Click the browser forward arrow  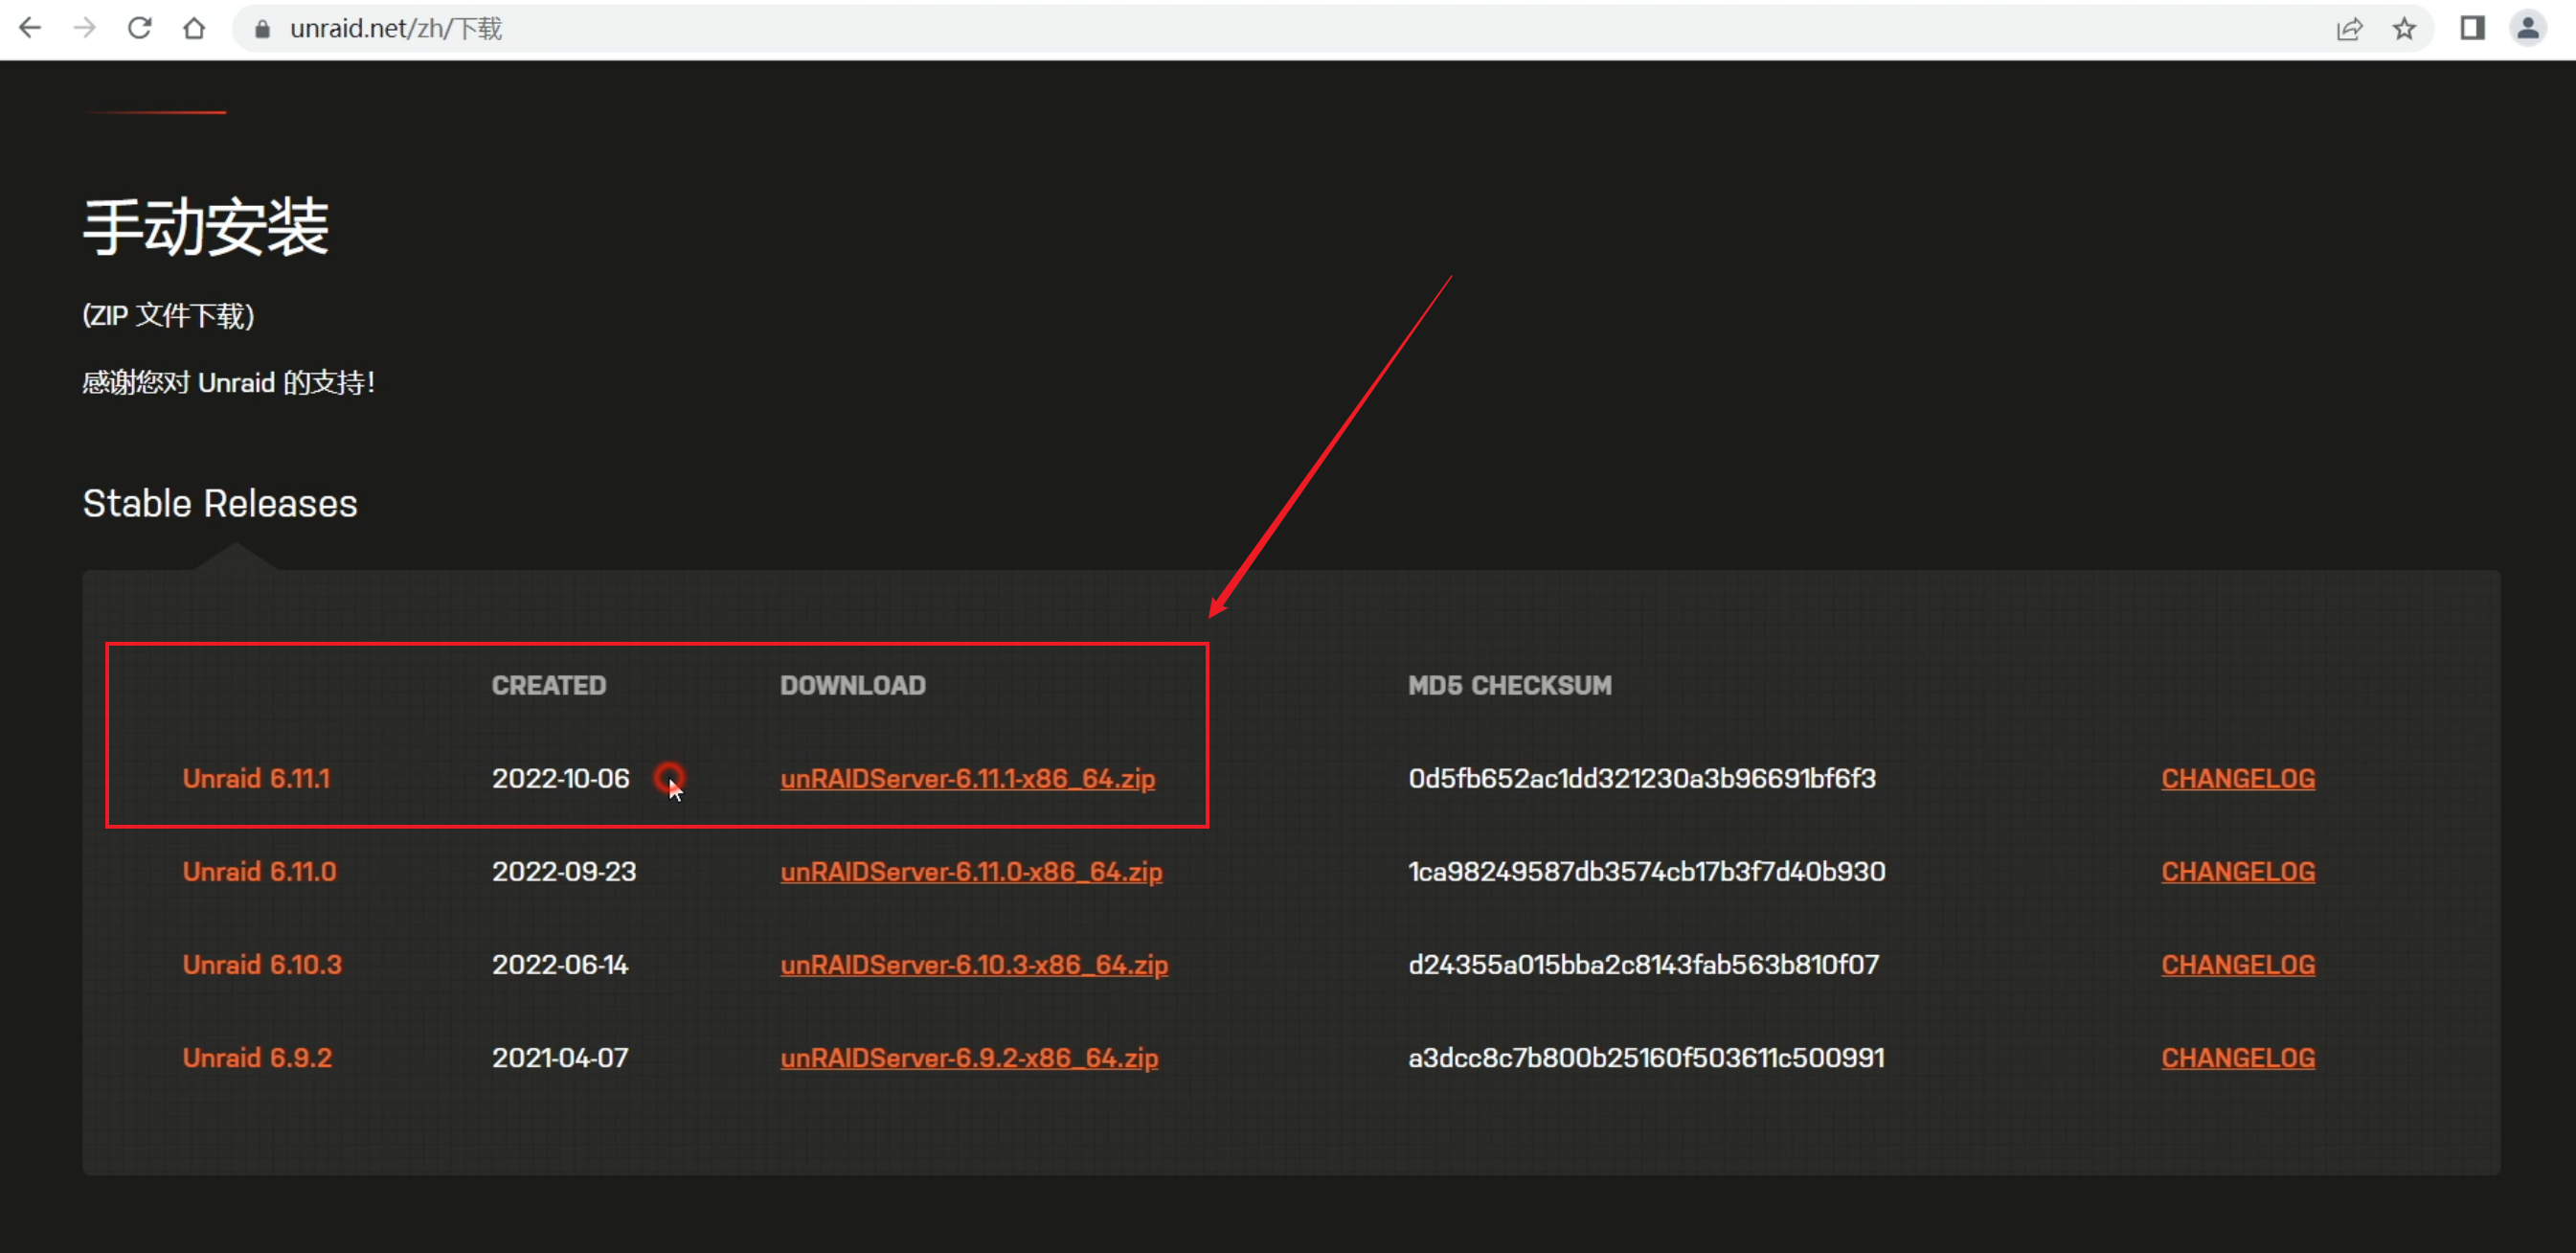click(x=85, y=28)
